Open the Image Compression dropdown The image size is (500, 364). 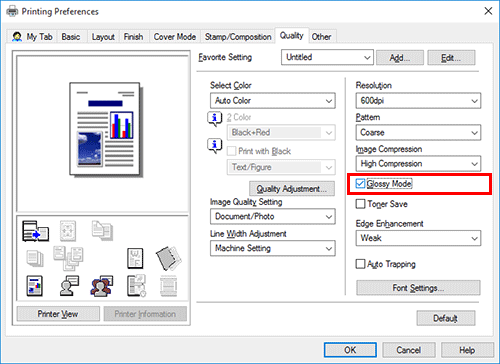[x=418, y=164]
